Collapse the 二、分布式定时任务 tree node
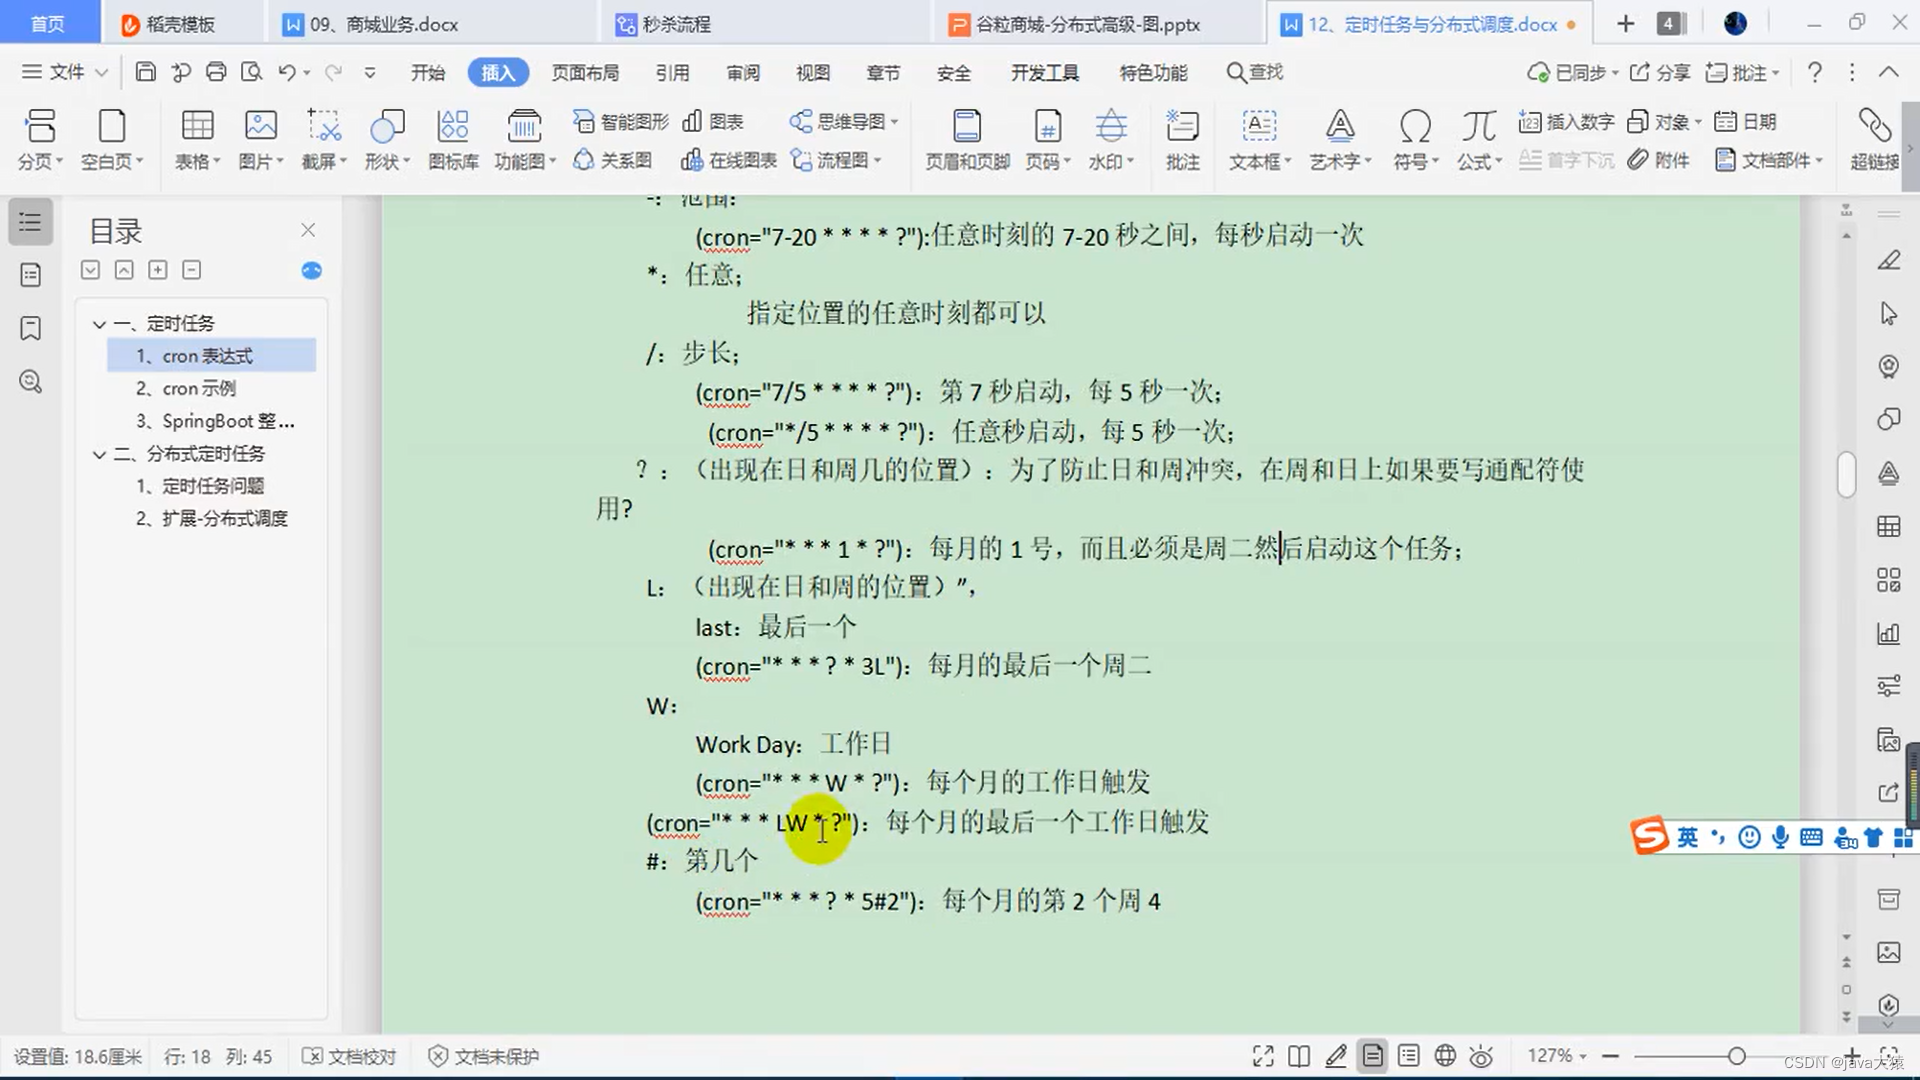The height and width of the screenshot is (1080, 1920). coord(99,454)
